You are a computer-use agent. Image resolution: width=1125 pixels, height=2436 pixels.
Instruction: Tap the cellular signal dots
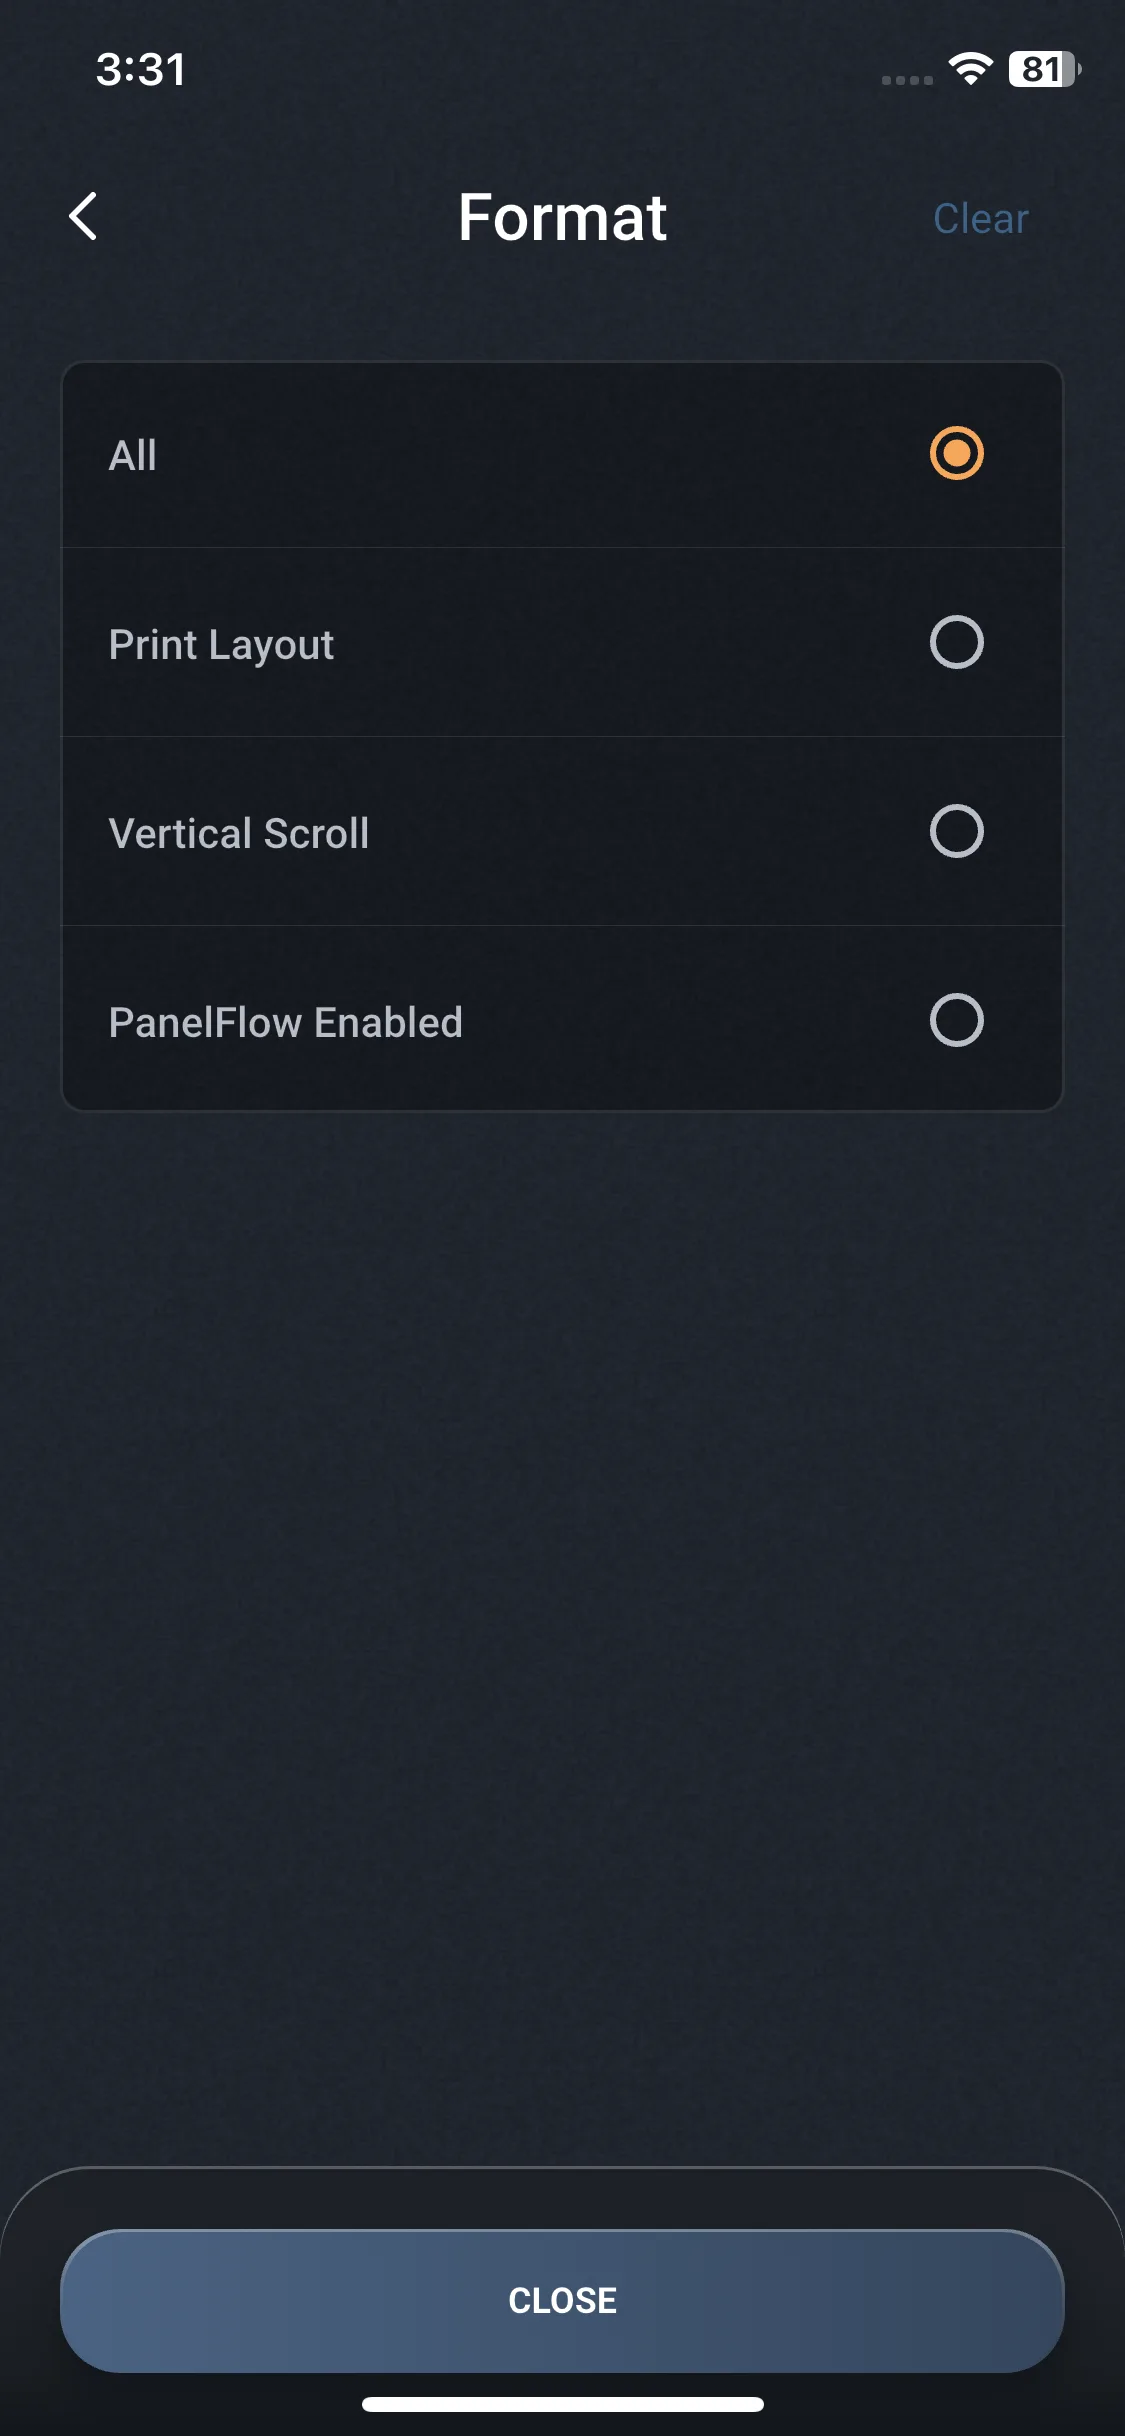point(907,80)
